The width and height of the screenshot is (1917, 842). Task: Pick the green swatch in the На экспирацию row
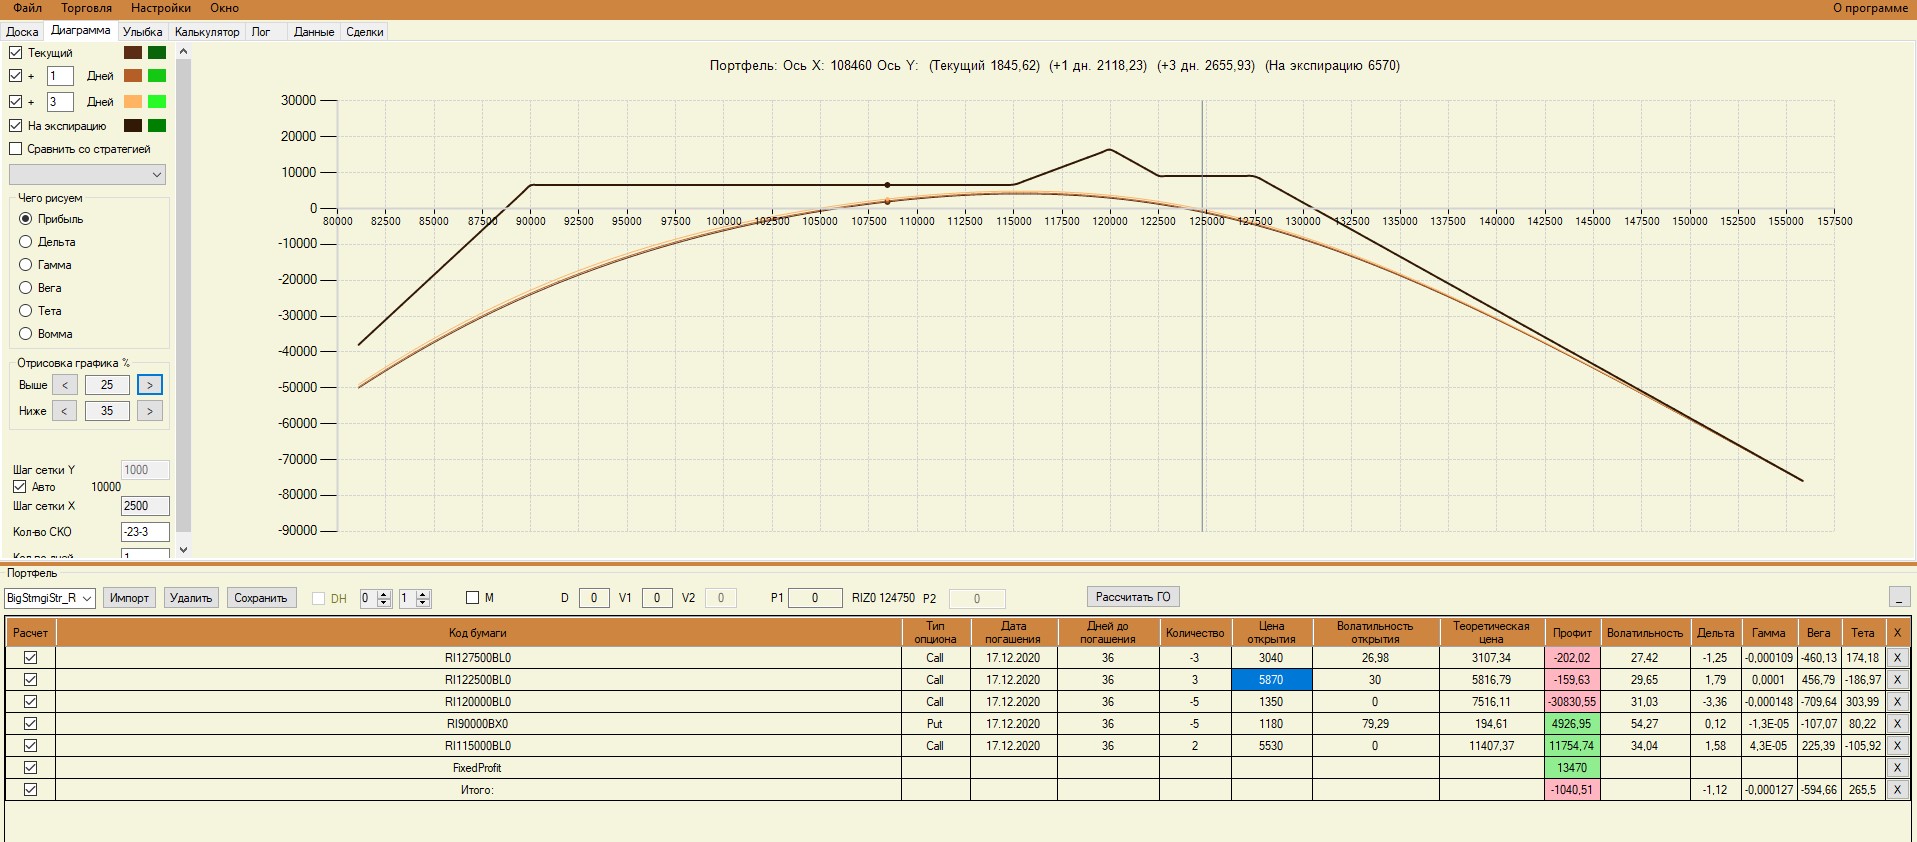(157, 125)
